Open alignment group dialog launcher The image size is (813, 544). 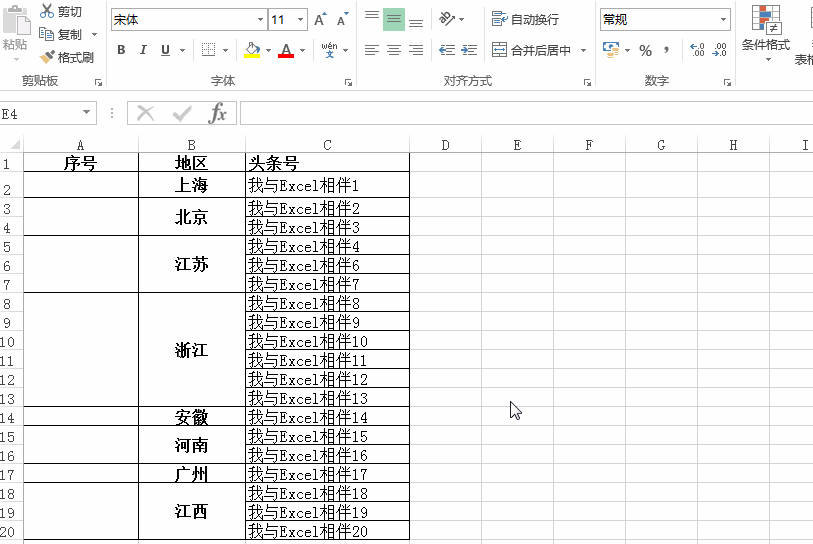coord(587,82)
